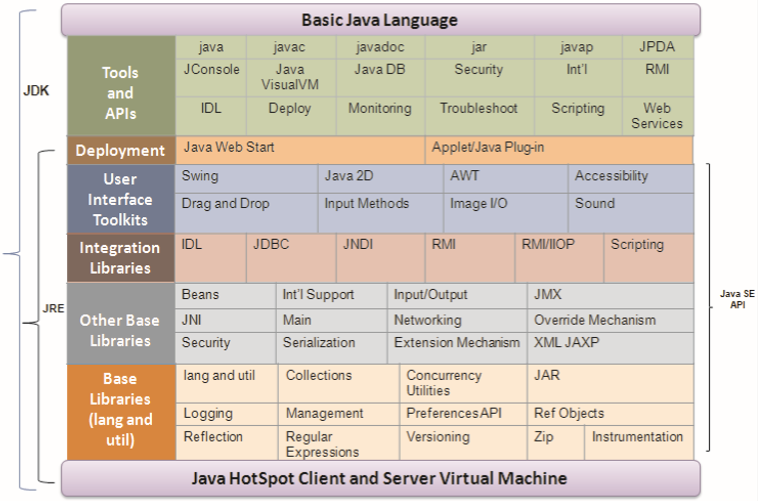Select the Swing cell
Screen dimensions: 758x501
tap(246, 178)
